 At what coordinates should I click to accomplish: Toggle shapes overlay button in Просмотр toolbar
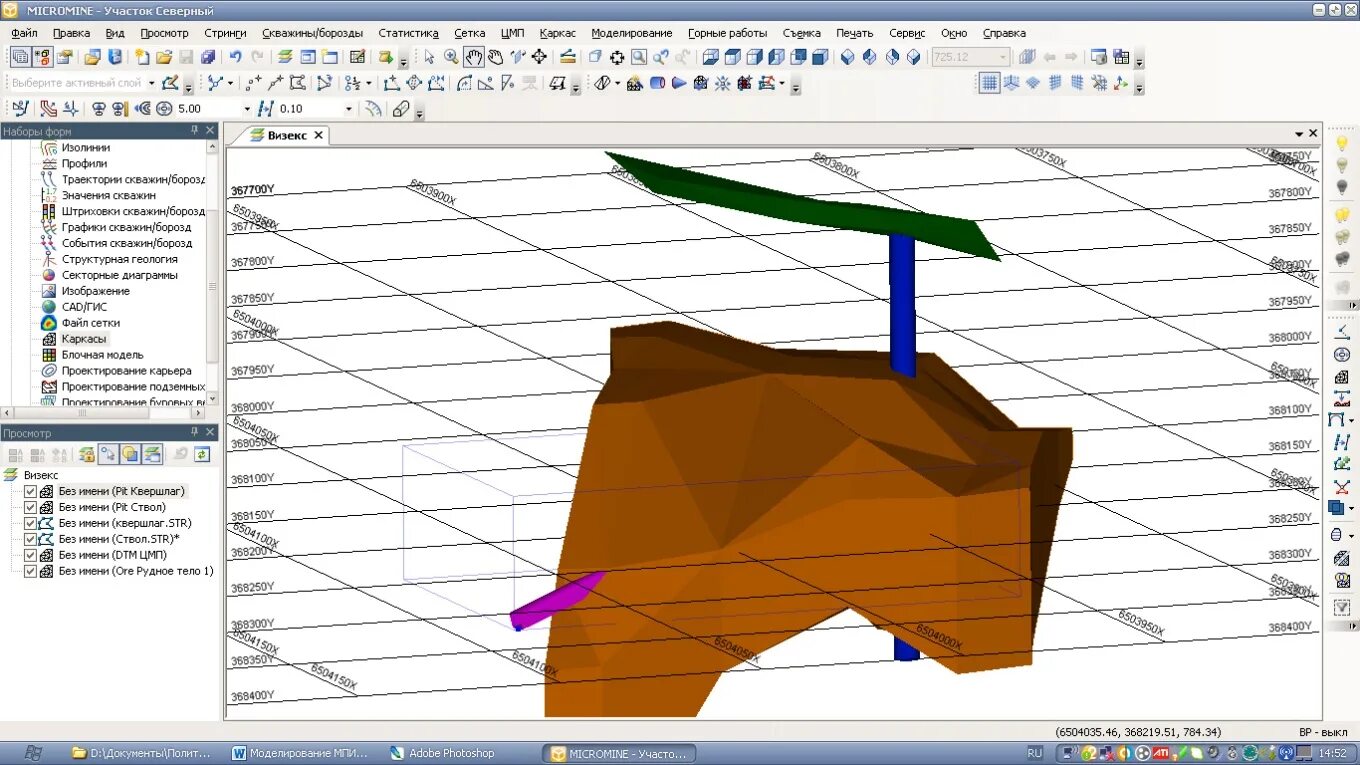[x=130, y=455]
